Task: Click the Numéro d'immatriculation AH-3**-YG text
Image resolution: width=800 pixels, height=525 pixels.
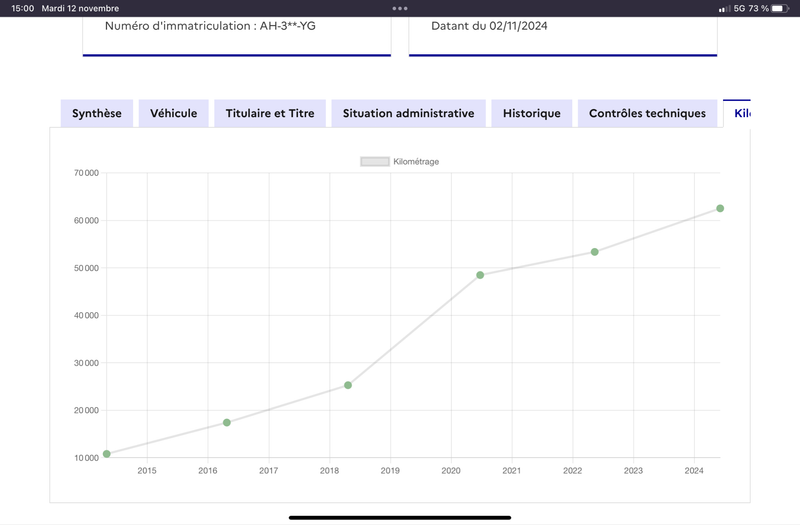Action: pyautogui.click(x=210, y=26)
